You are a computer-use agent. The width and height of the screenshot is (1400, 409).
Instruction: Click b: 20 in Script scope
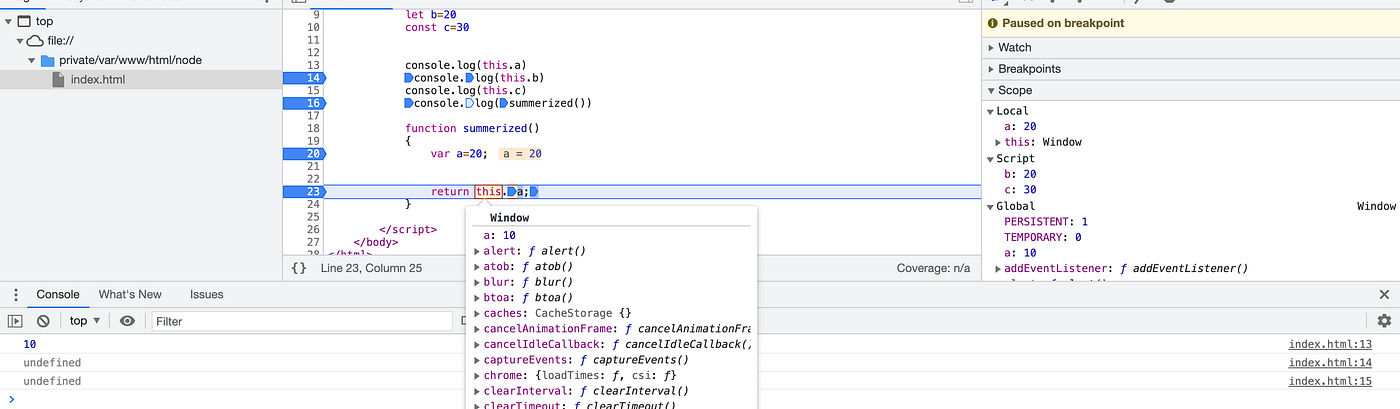(1021, 174)
